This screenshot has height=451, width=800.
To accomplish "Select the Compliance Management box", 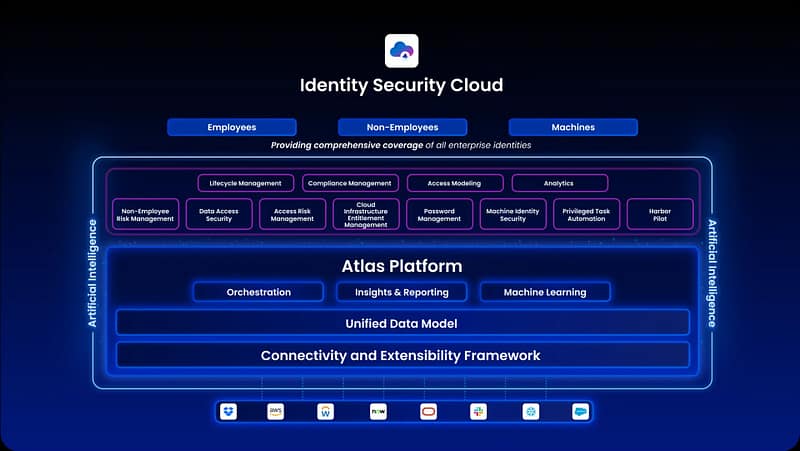I will (349, 183).
